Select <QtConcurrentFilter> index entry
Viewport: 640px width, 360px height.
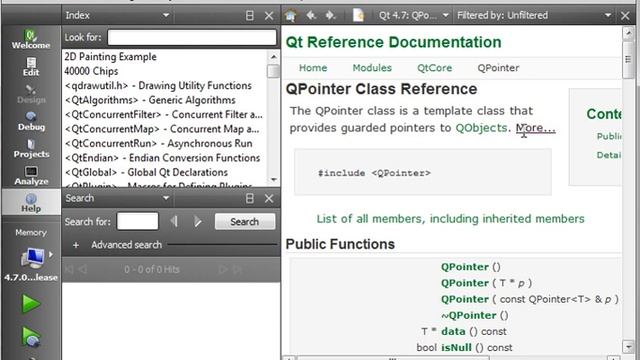(x=164, y=115)
